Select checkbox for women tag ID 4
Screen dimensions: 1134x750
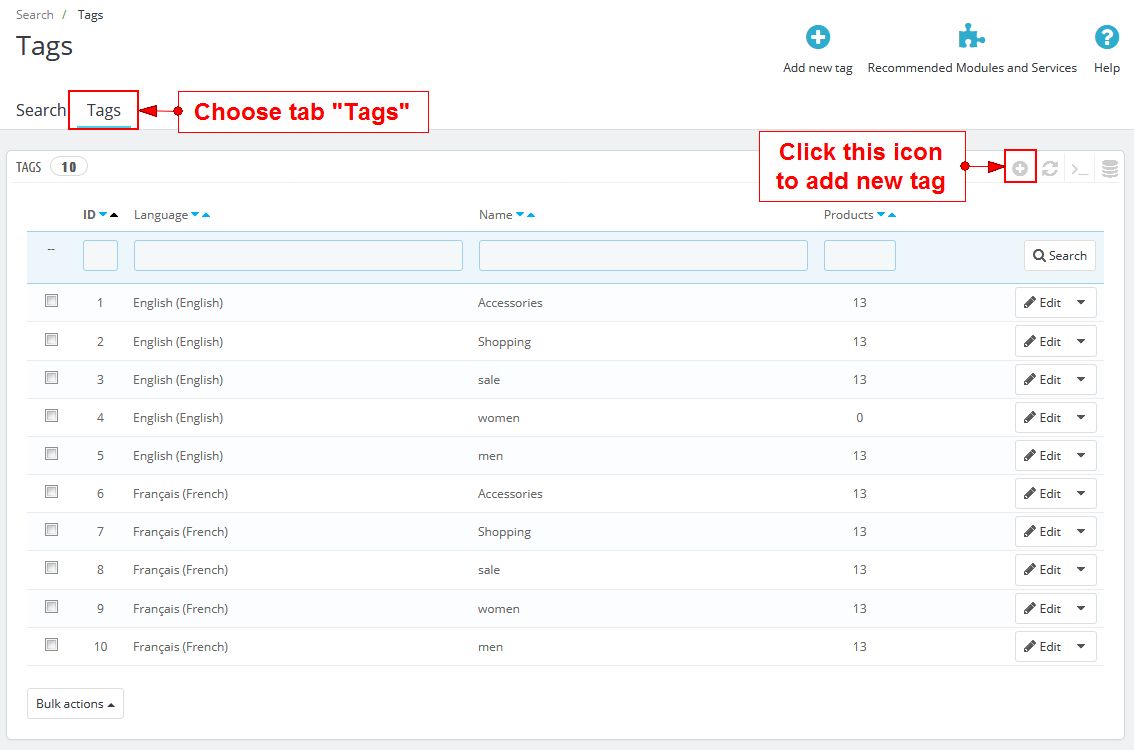tap(52, 416)
